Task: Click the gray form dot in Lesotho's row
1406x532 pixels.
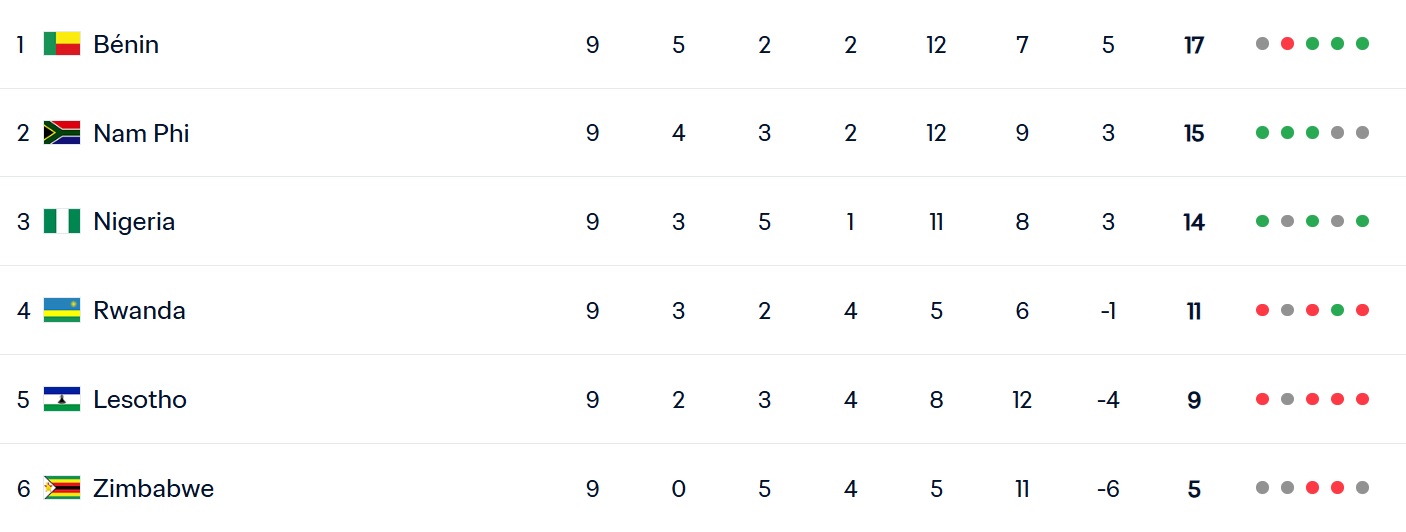Action: (x=1287, y=399)
